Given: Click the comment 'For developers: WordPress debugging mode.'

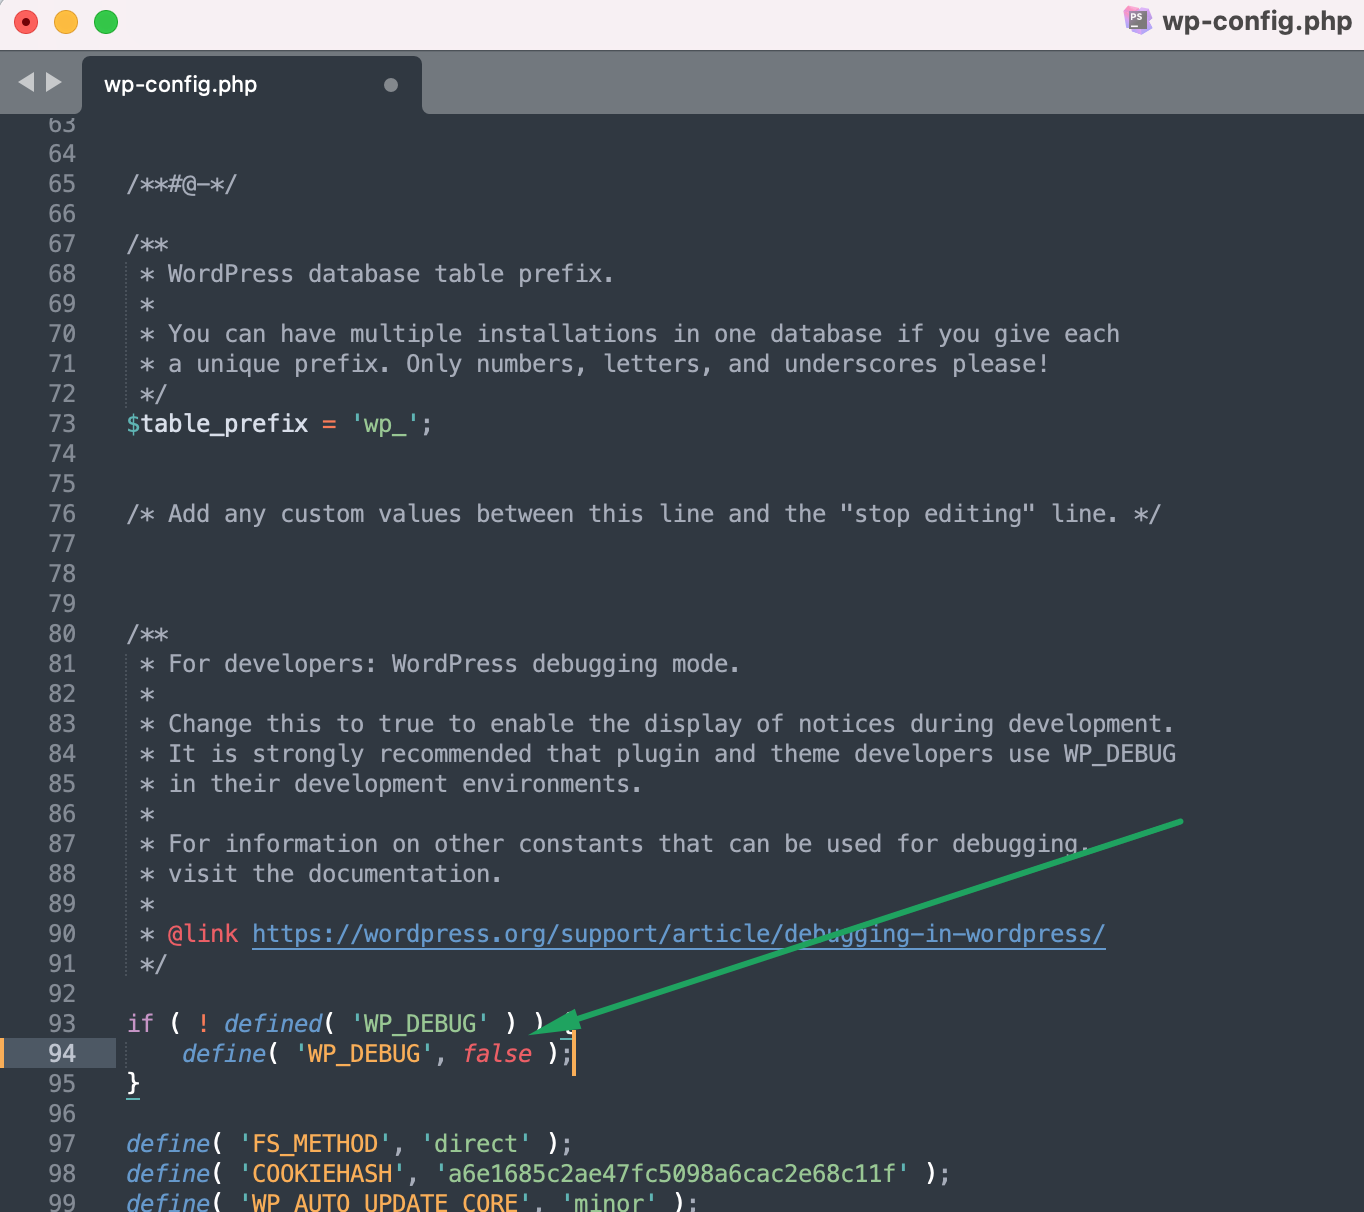Looking at the screenshot, I should [454, 664].
